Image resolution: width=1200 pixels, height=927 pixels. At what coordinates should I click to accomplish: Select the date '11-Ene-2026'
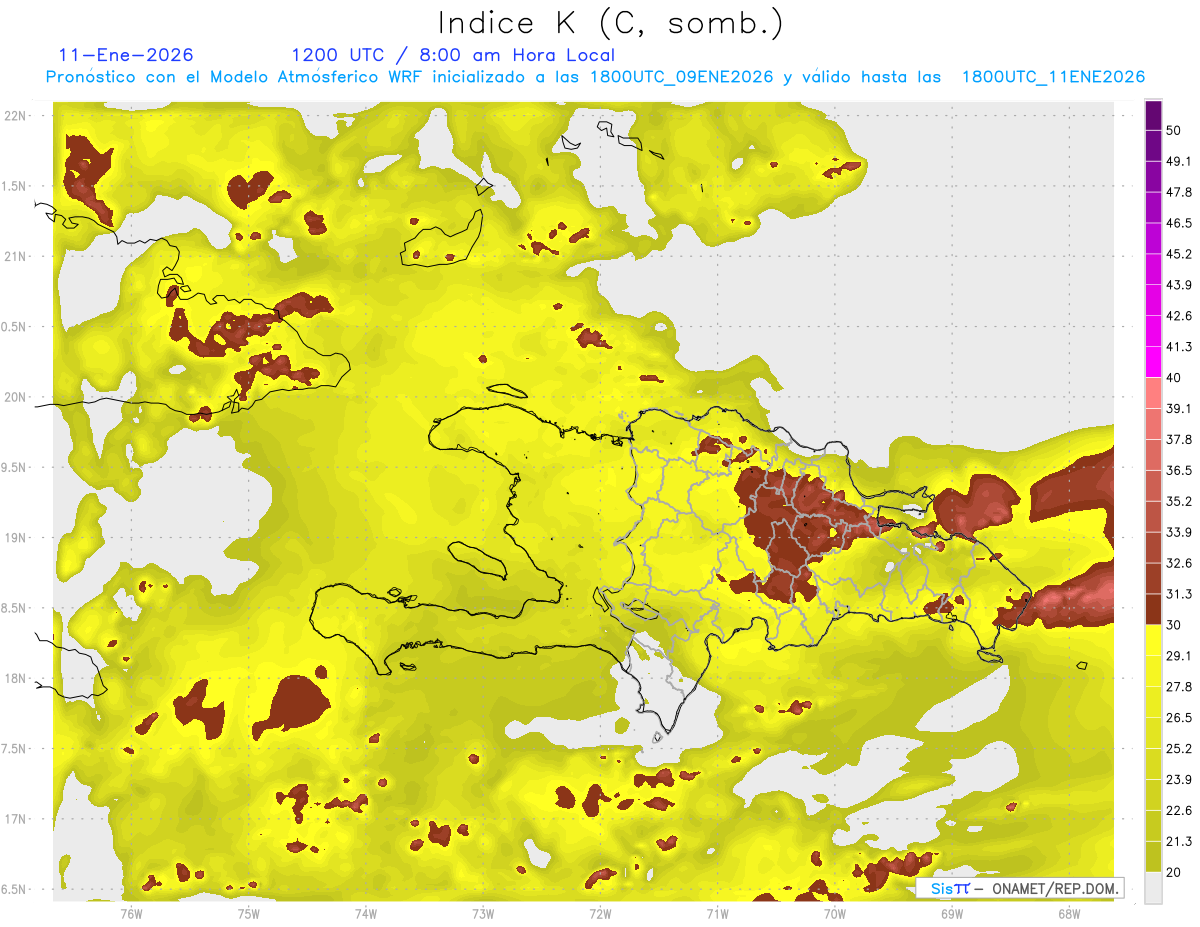click(x=126, y=55)
